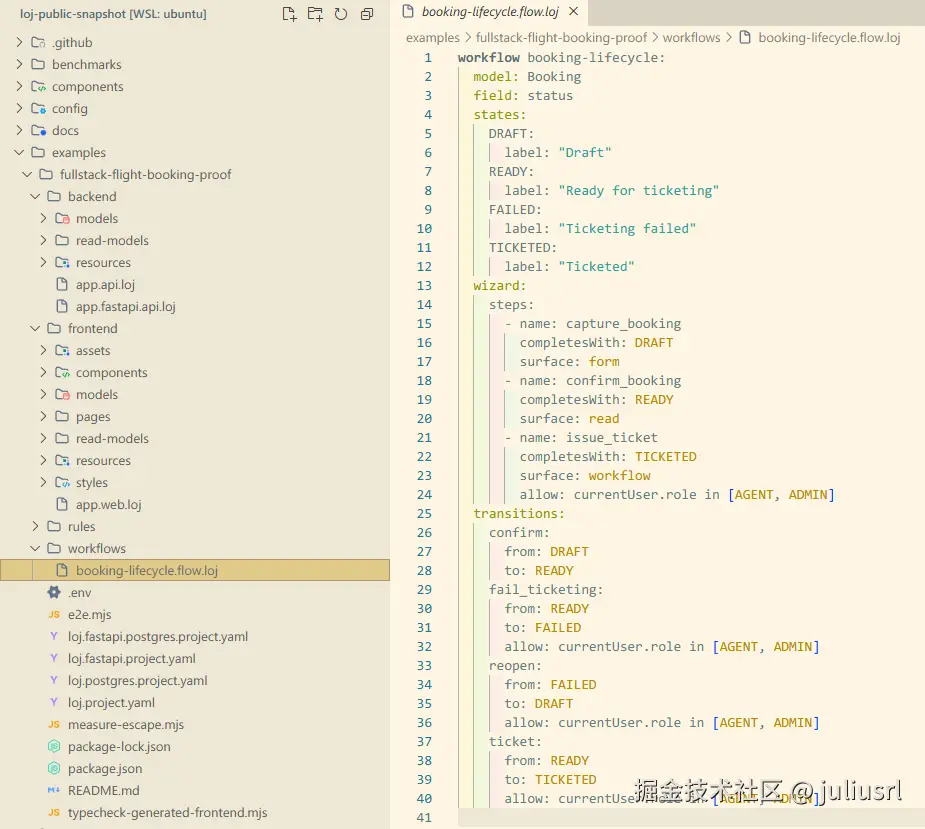Open the models folder under backend
The image size is (925, 829).
pyautogui.click(x=97, y=218)
